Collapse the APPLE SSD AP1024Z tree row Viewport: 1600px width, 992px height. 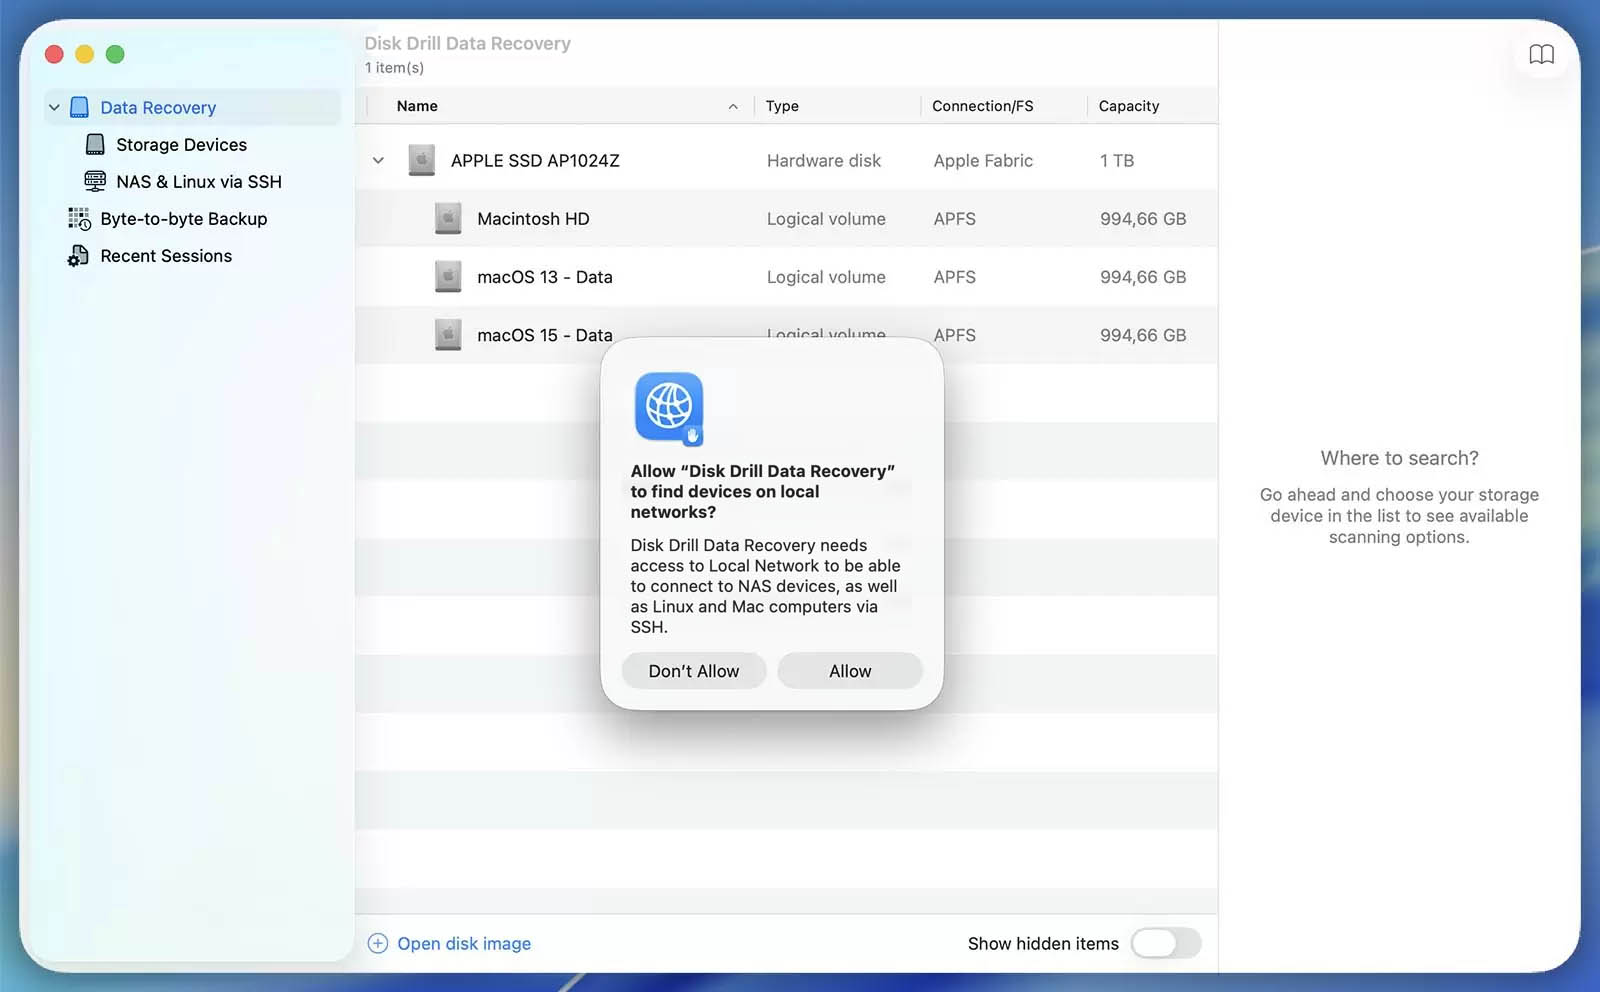(378, 160)
